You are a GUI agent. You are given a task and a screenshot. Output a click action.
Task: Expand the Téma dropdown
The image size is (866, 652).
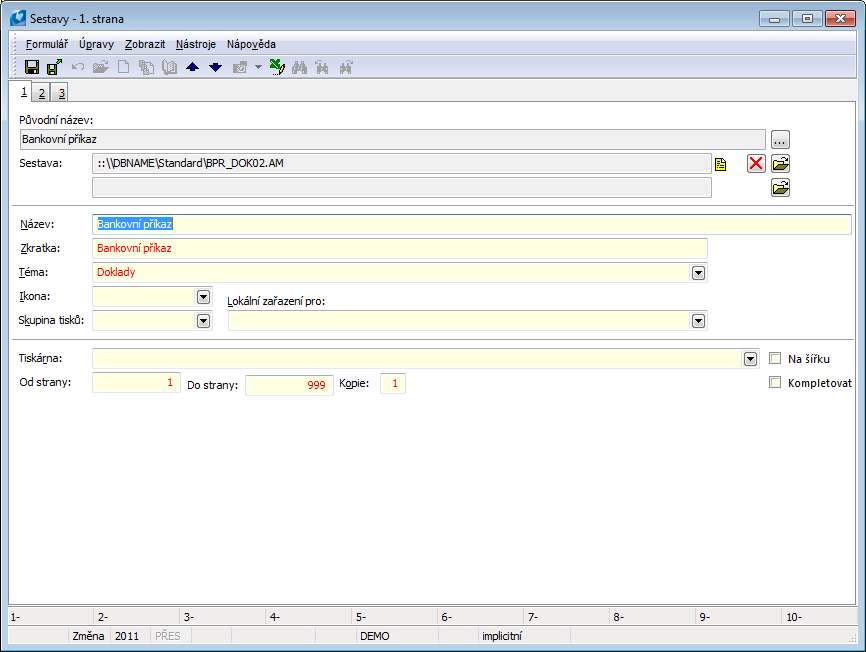(x=698, y=273)
